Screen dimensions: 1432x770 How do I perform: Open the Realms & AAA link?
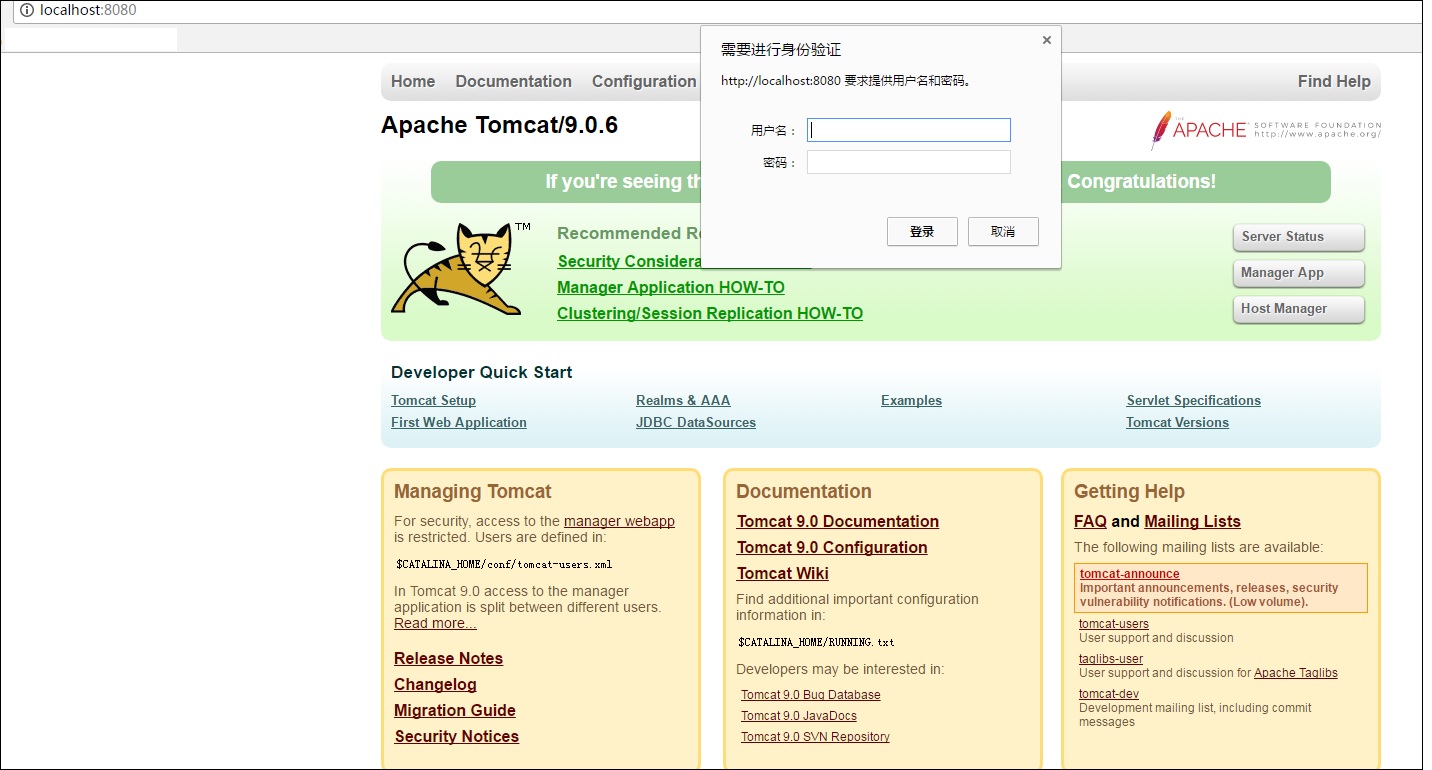(x=683, y=400)
